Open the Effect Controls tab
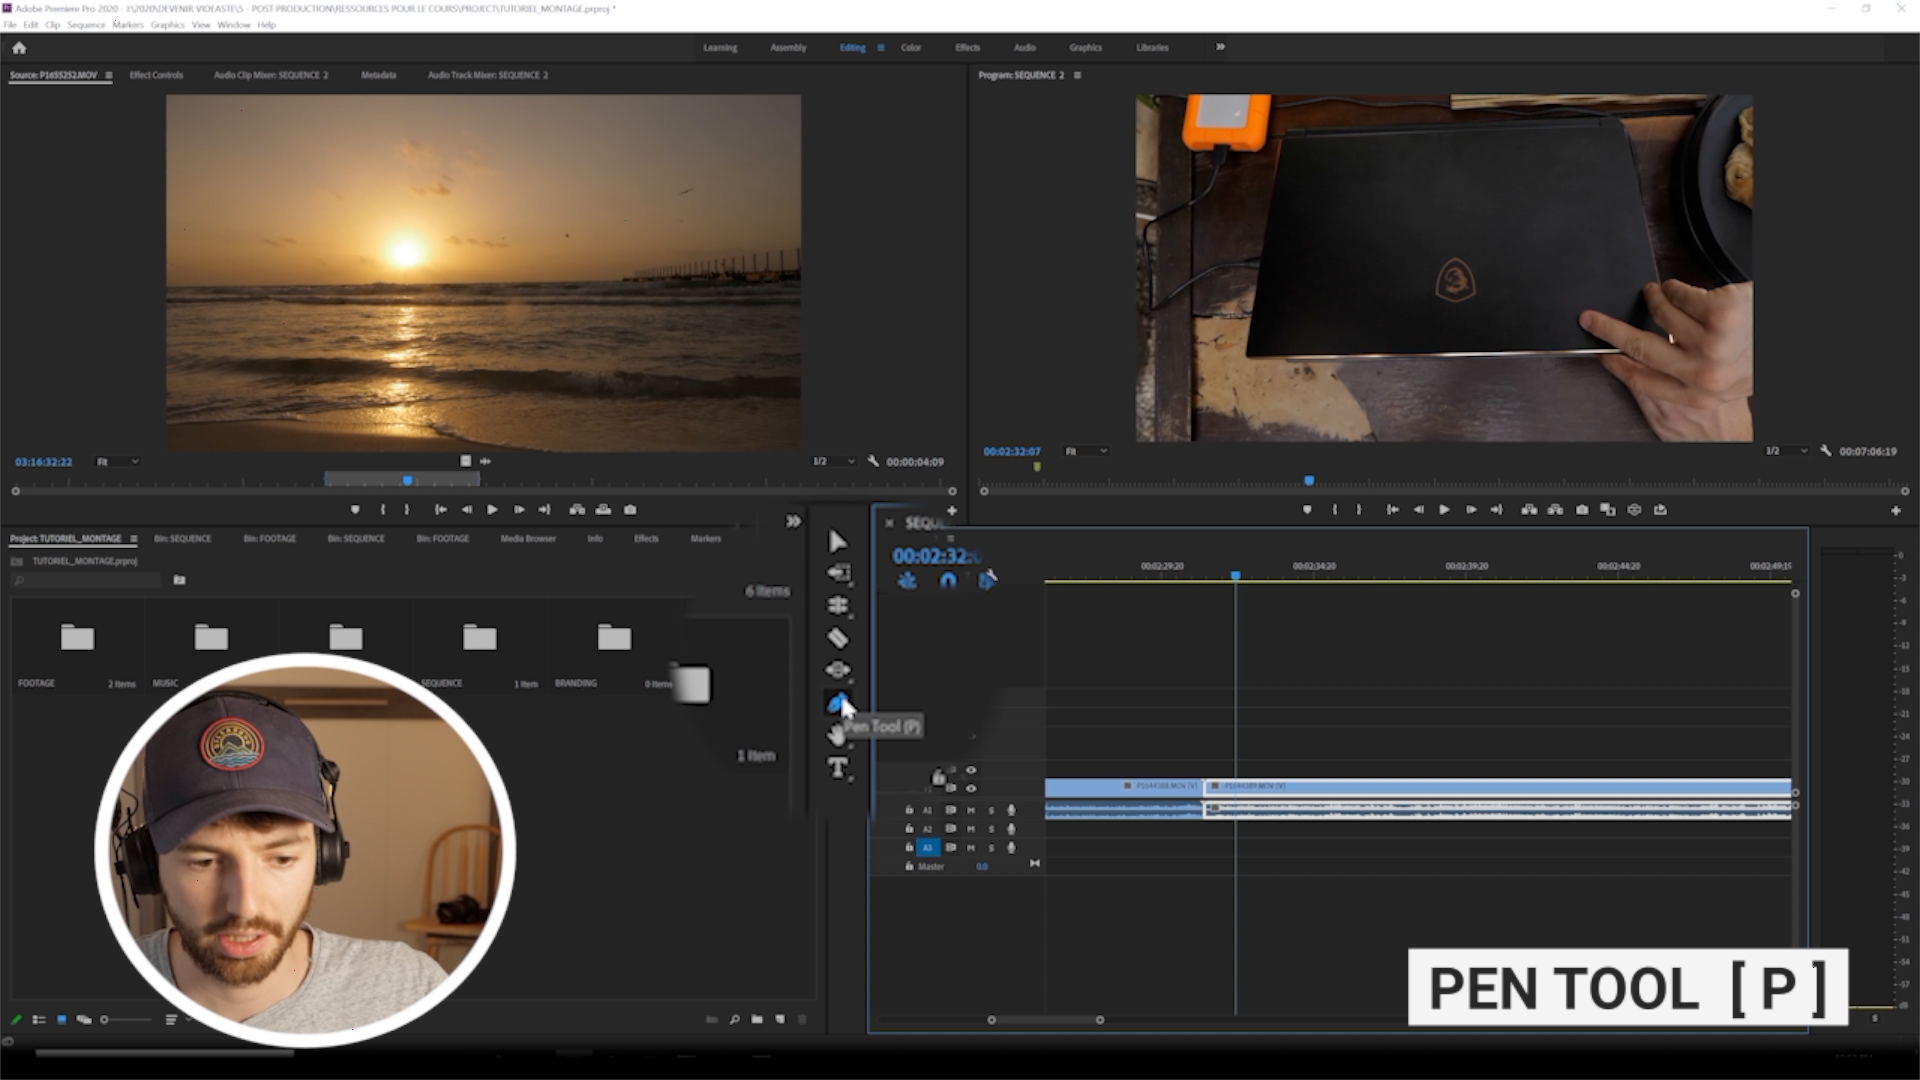This screenshot has height=1080, width=1920. tap(156, 75)
